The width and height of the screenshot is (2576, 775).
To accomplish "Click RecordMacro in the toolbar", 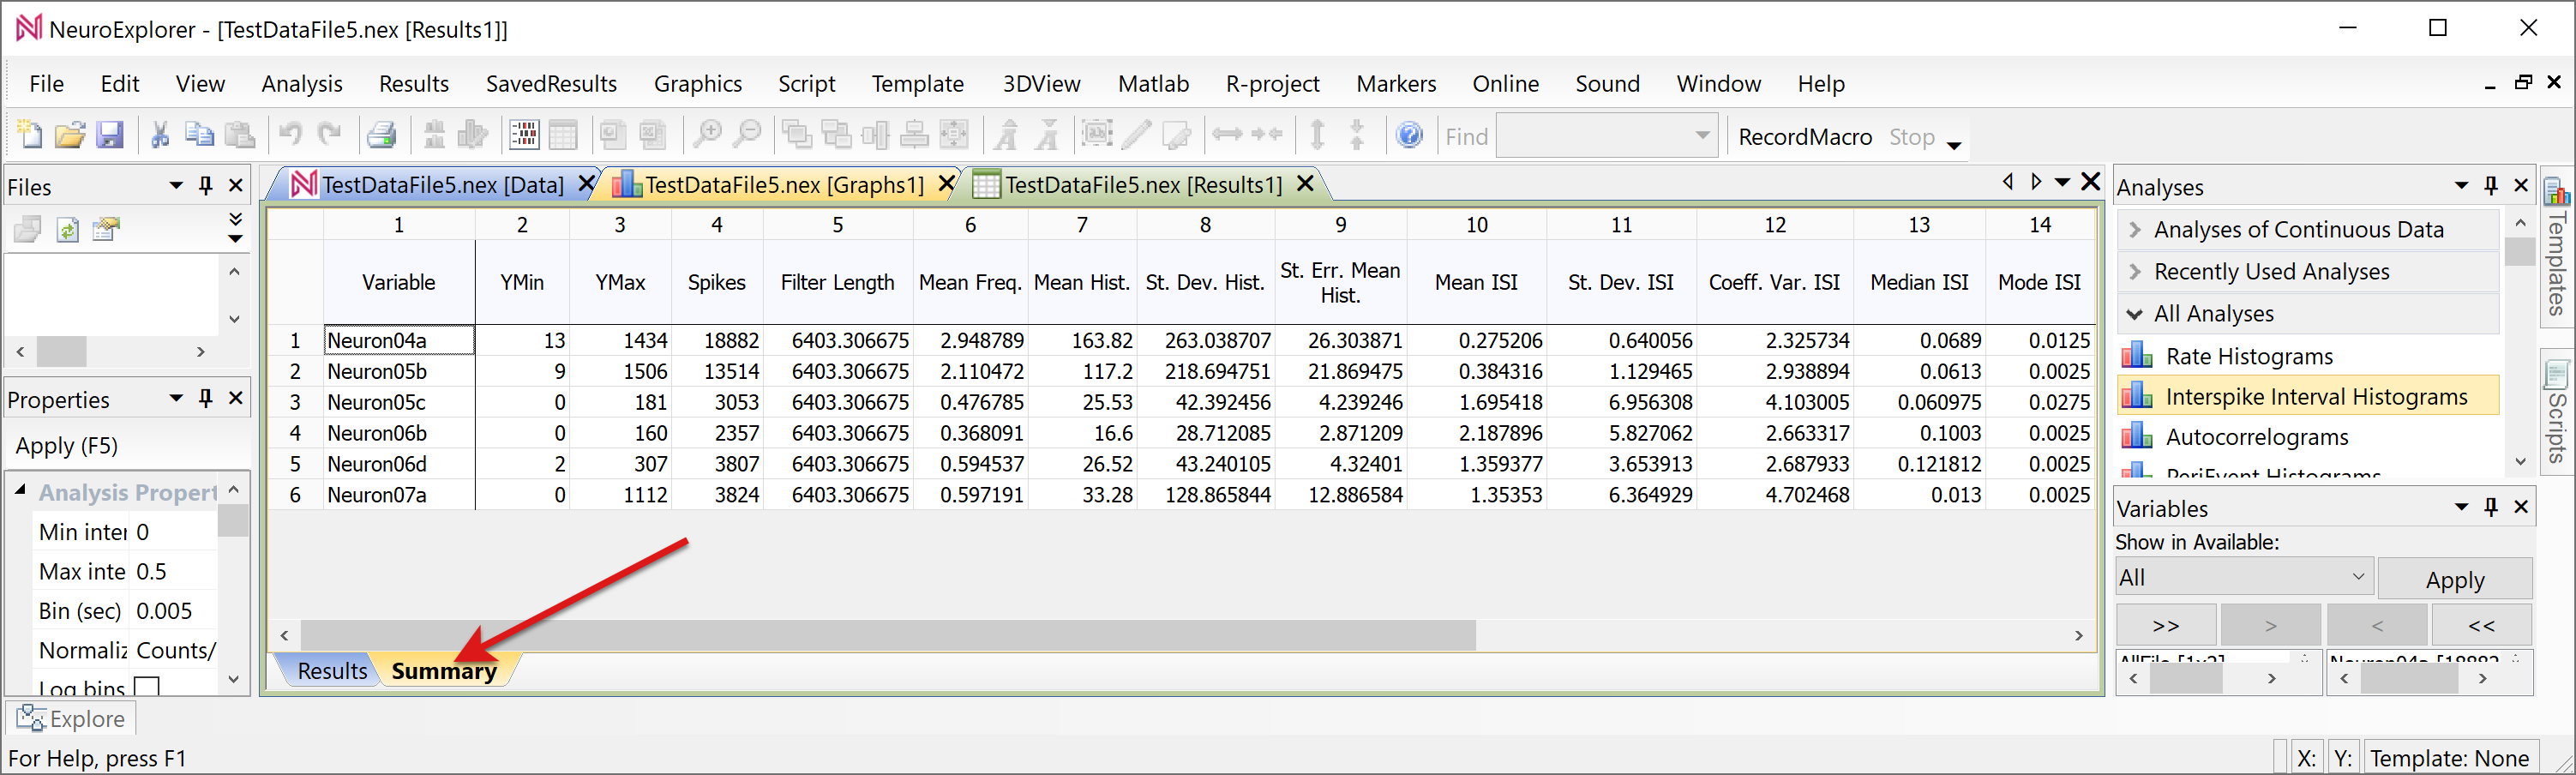I will click(1804, 137).
